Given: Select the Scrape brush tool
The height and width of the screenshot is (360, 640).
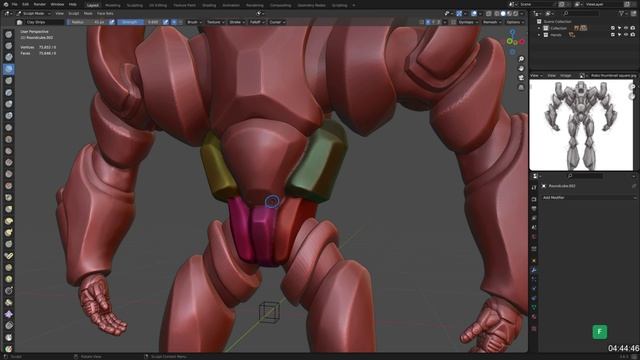Looking at the screenshot, I should pyautogui.click(x=9, y=174).
